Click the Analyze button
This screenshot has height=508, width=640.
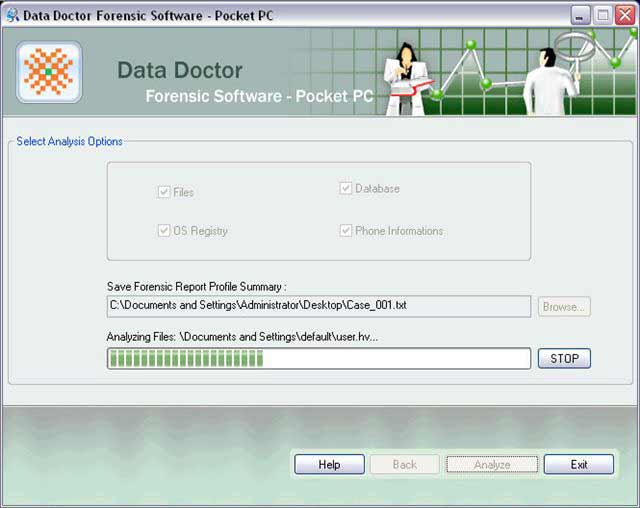492,464
